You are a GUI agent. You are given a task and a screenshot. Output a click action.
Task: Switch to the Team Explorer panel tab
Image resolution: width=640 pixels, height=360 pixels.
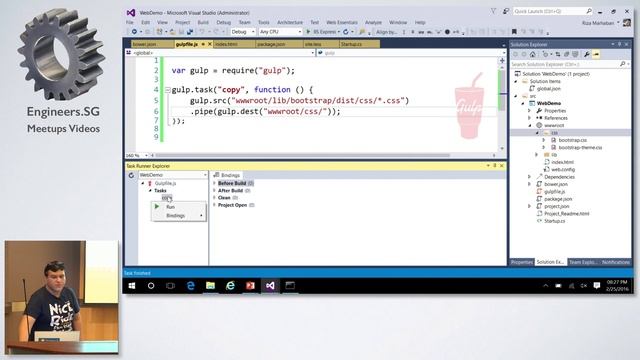tap(583, 262)
